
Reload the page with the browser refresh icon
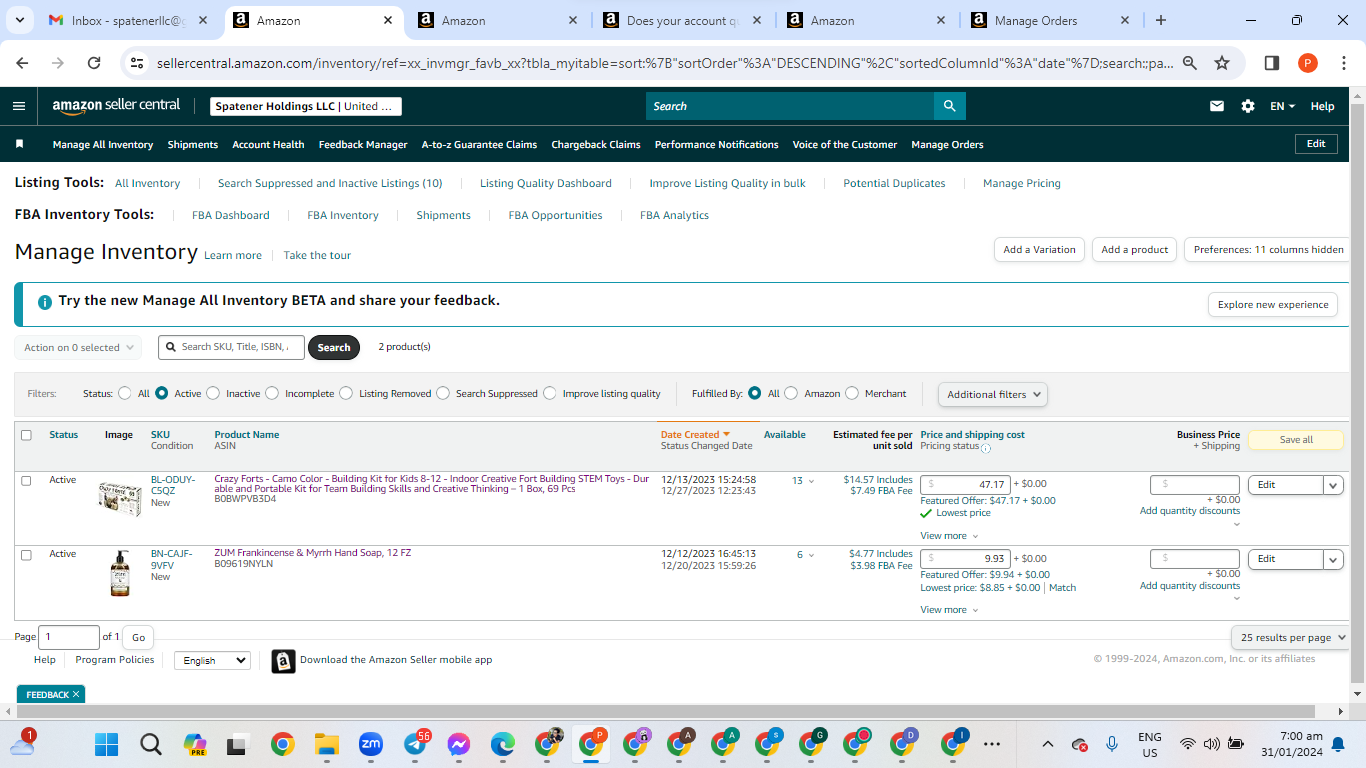tap(94, 63)
